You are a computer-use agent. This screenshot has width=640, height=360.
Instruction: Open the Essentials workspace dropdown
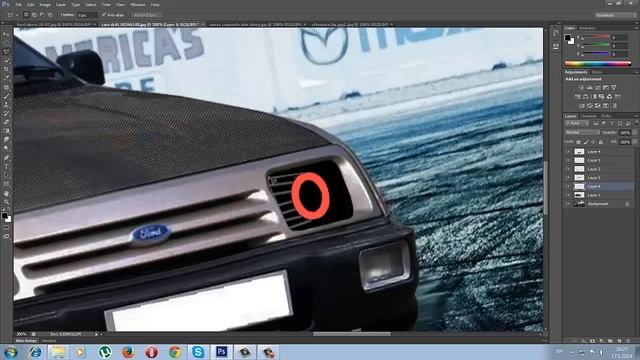pos(615,15)
